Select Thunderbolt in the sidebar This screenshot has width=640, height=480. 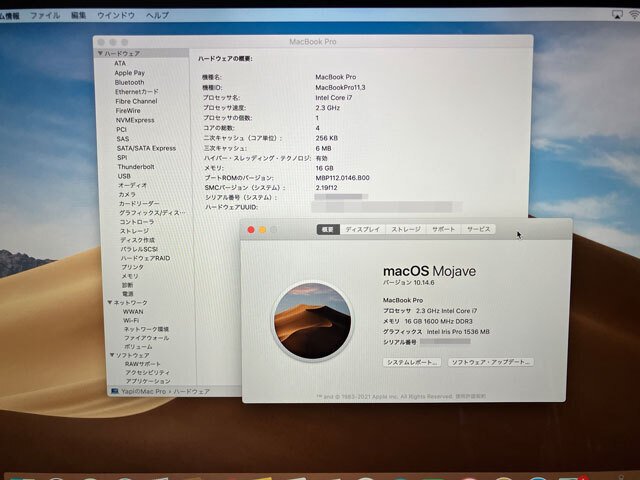point(136,167)
